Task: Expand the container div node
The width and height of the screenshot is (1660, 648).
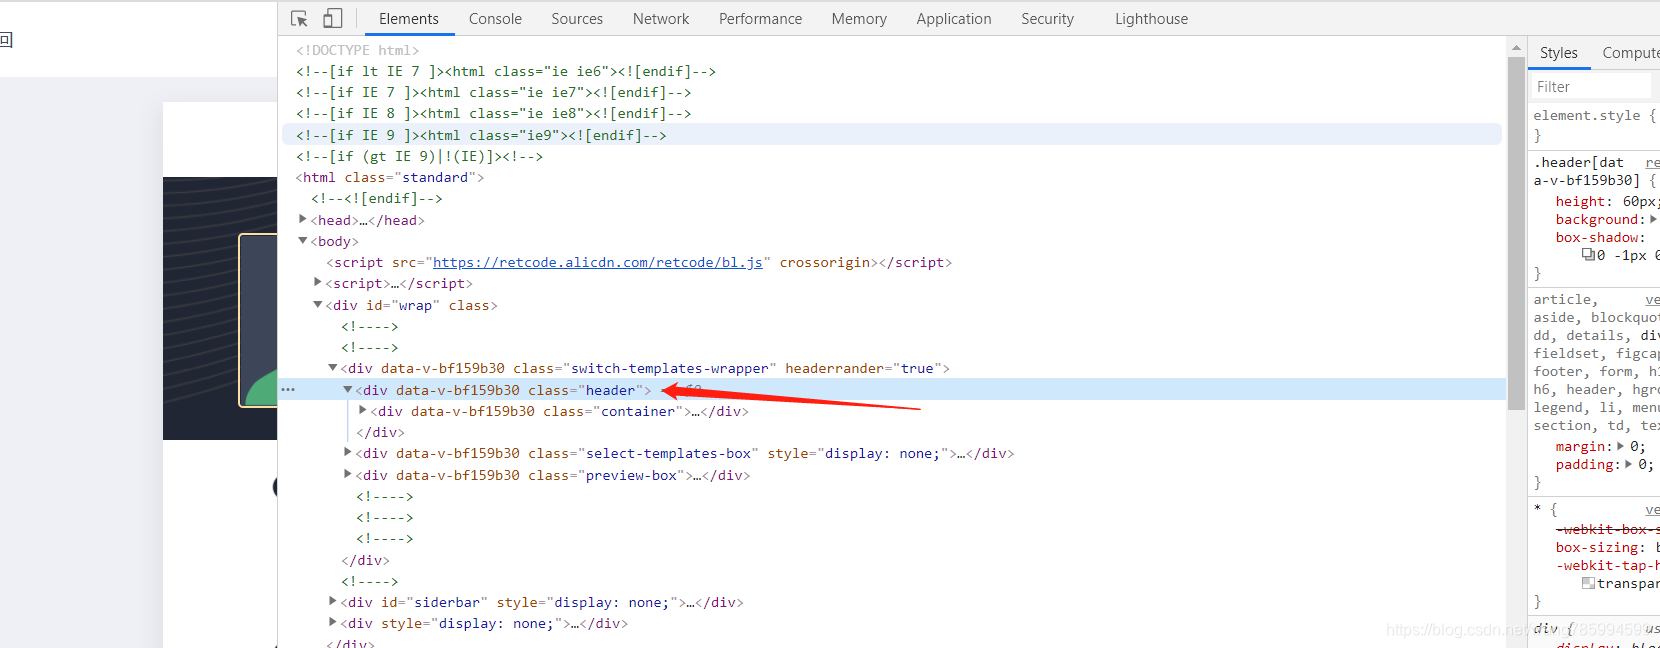Action: coord(363,411)
